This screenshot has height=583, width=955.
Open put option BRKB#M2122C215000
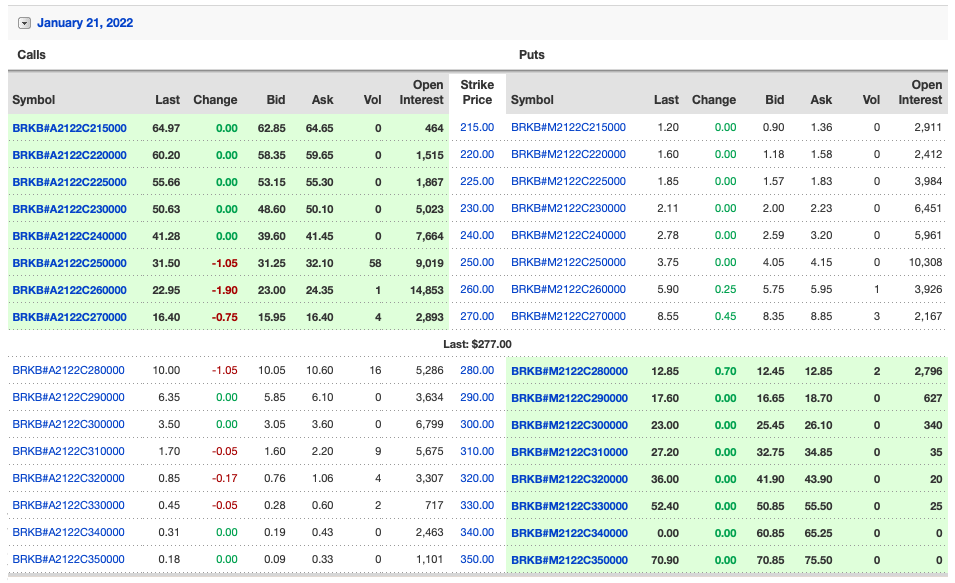click(x=568, y=128)
